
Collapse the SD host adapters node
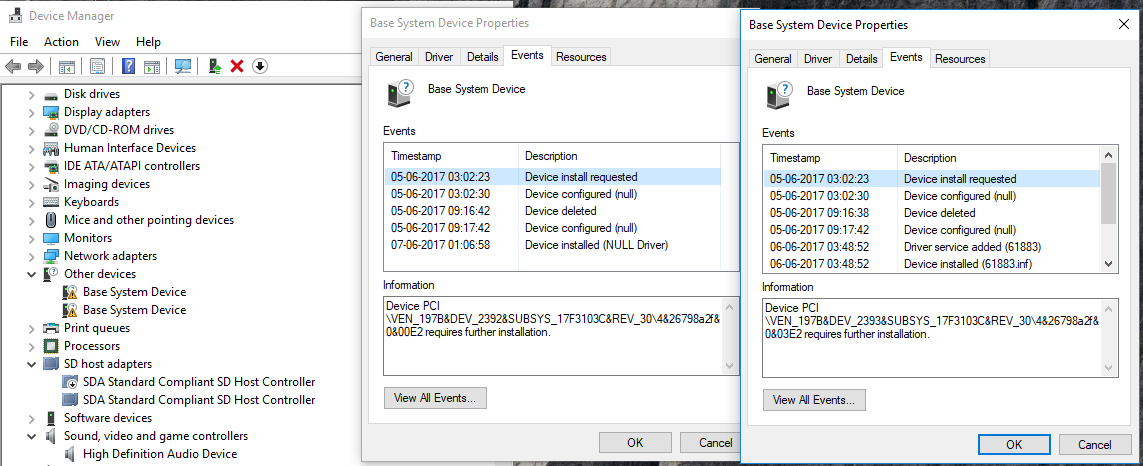[32, 364]
